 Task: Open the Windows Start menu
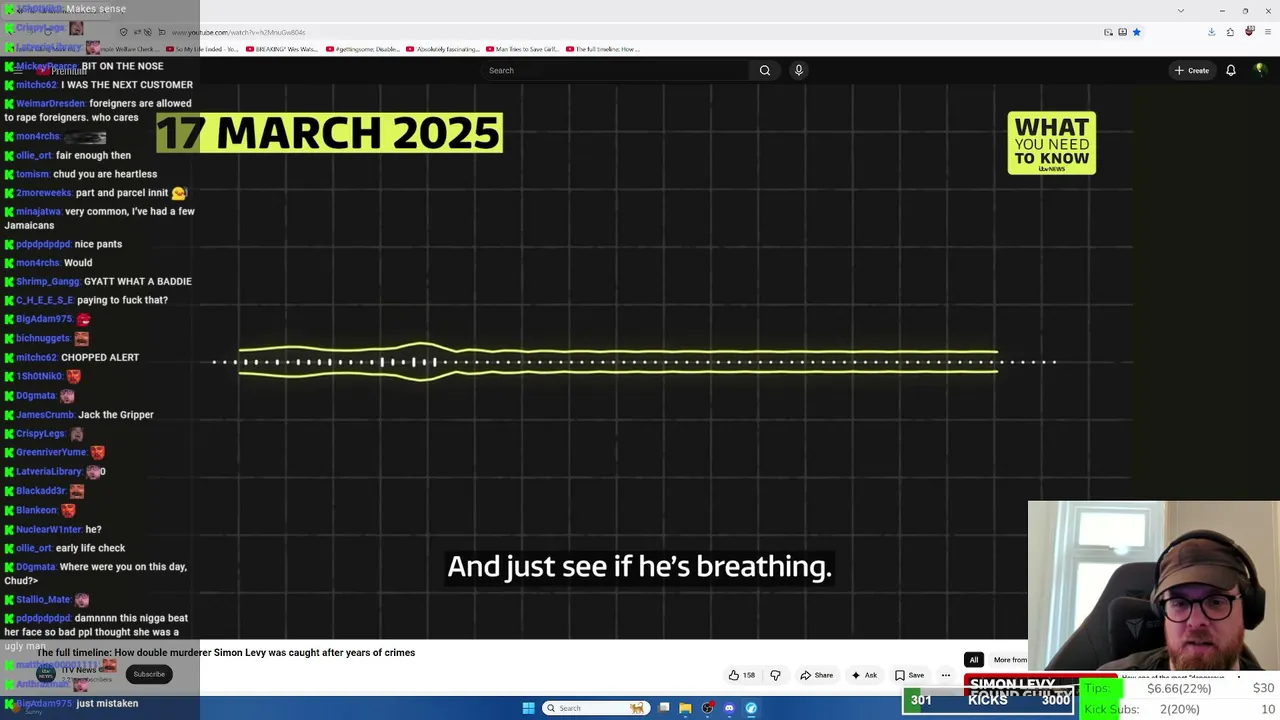point(528,708)
